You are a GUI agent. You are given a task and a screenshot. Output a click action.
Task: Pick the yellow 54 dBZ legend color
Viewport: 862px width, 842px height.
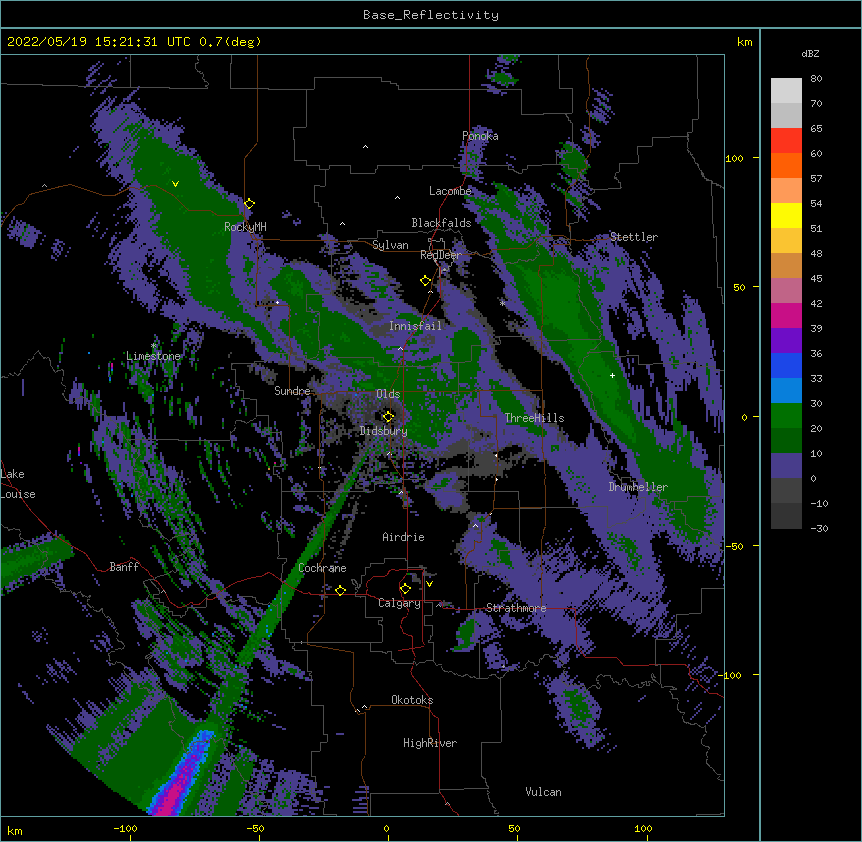coord(786,215)
